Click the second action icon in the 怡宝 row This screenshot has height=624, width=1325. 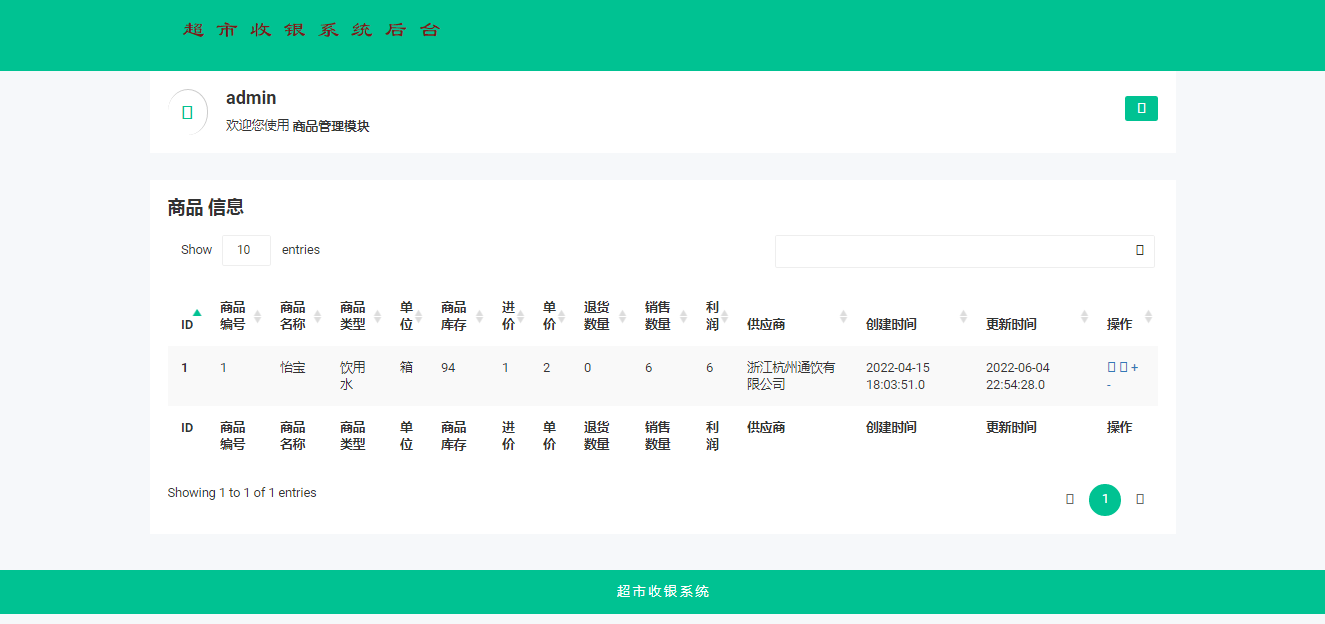click(1123, 367)
